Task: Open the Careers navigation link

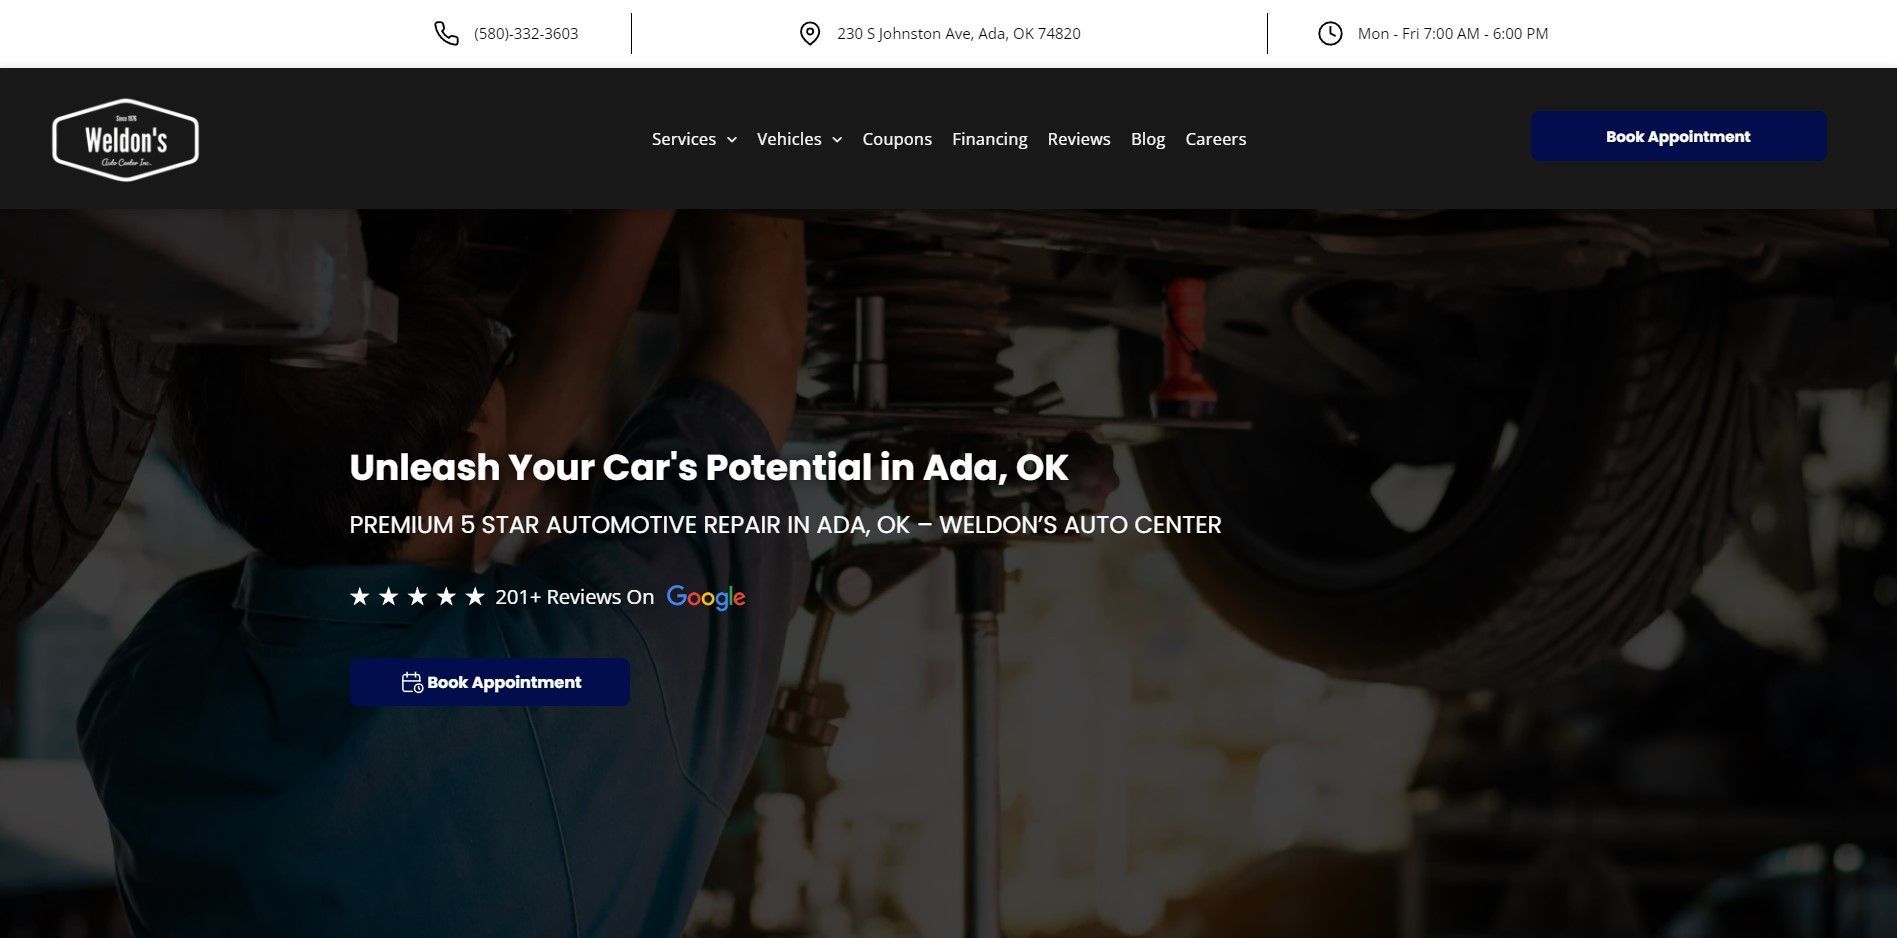Action: (x=1215, y=139)
